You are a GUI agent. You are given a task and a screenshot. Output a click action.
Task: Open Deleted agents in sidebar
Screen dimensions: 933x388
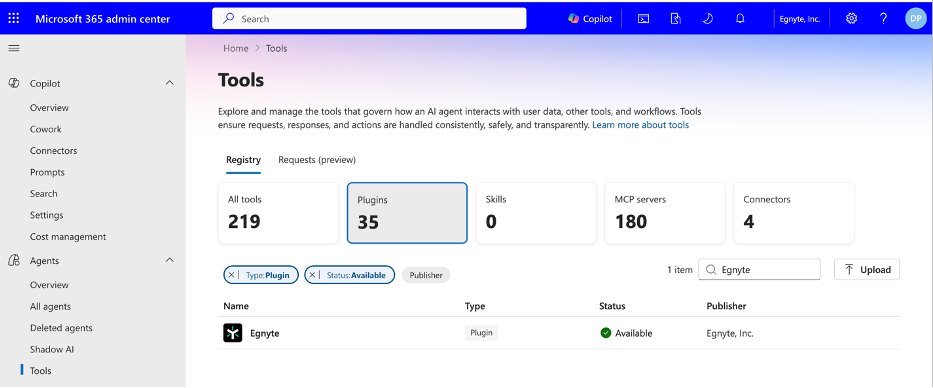[x=61, y=328]
